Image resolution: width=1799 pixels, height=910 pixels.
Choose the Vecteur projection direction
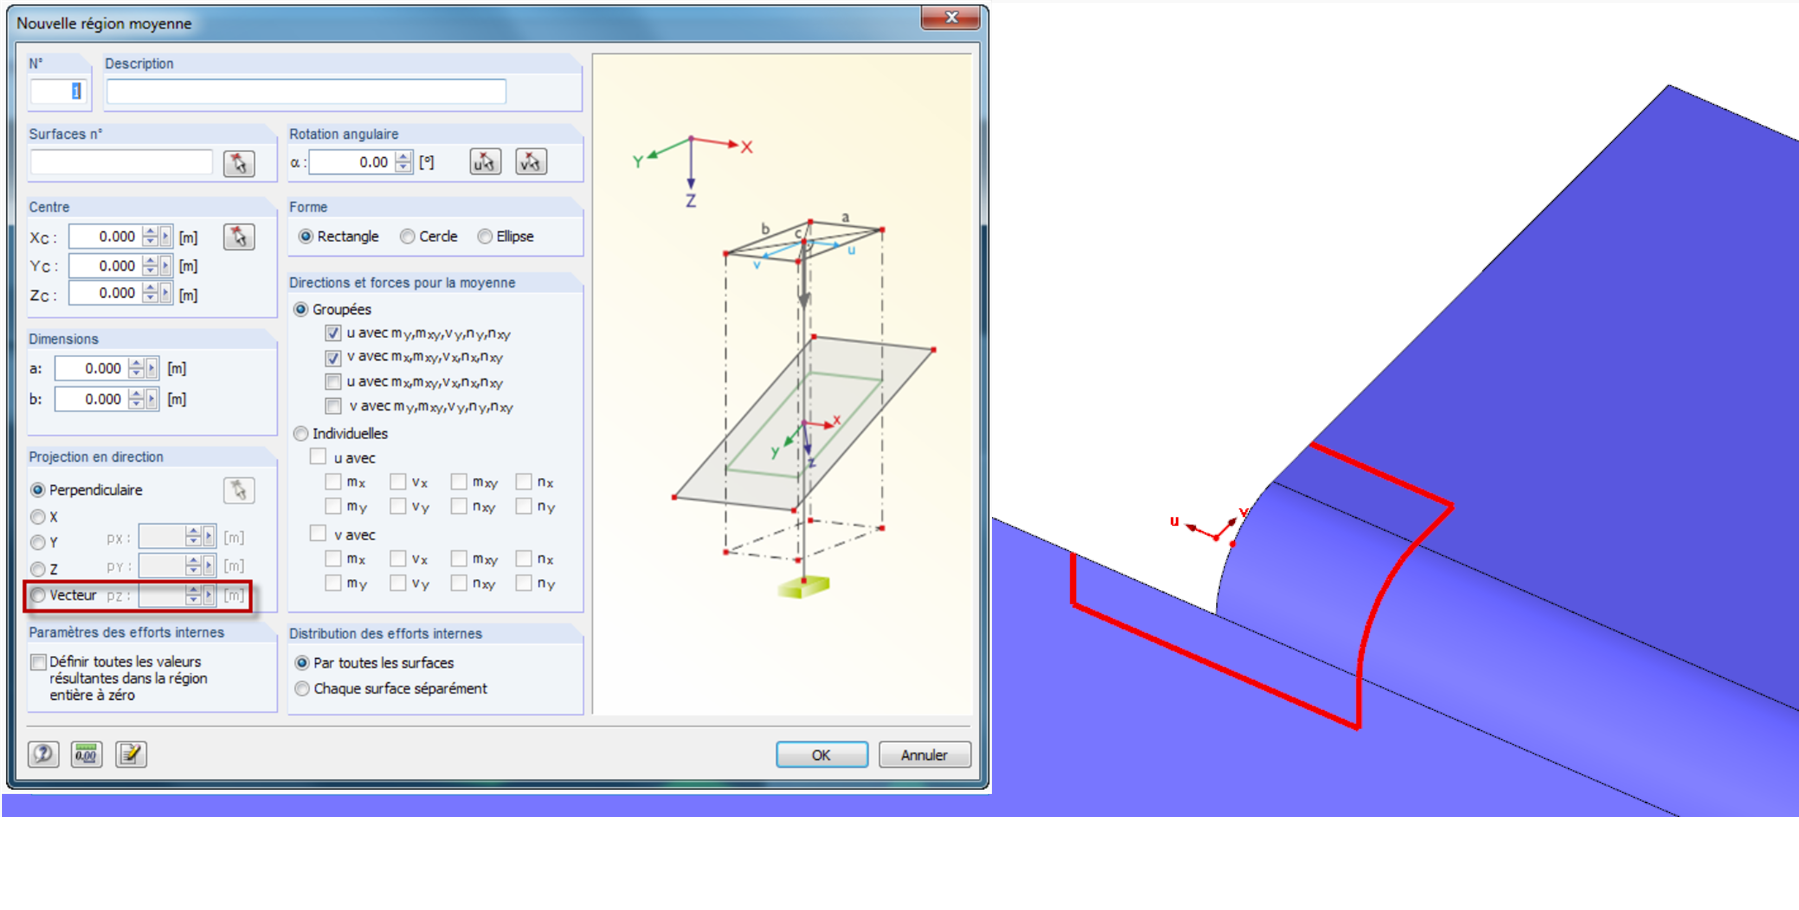point(37,595)
